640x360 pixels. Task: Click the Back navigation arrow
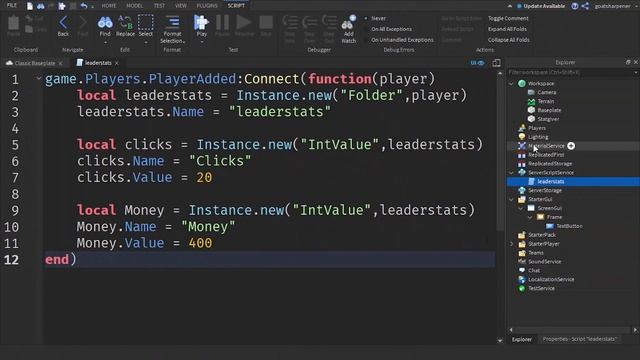coord(63,22)
